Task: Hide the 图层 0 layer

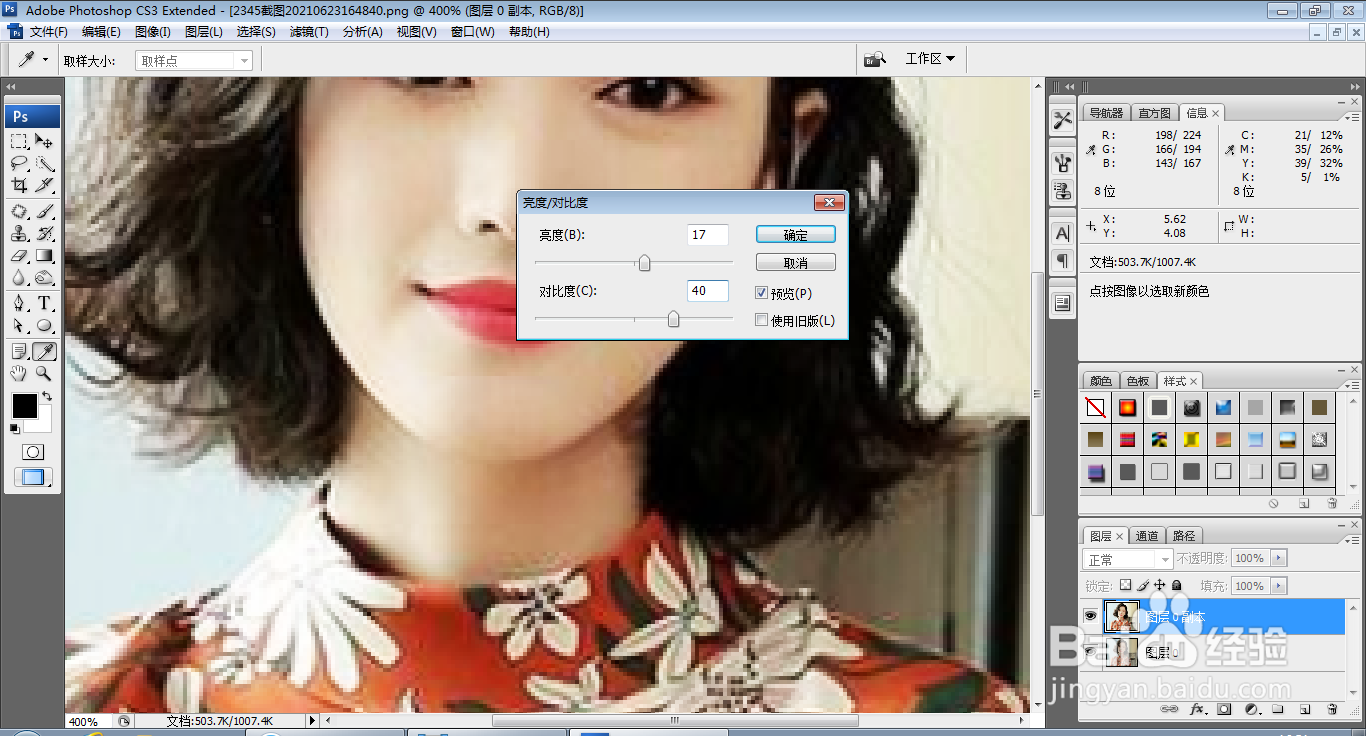Action: click(1091, 652)
